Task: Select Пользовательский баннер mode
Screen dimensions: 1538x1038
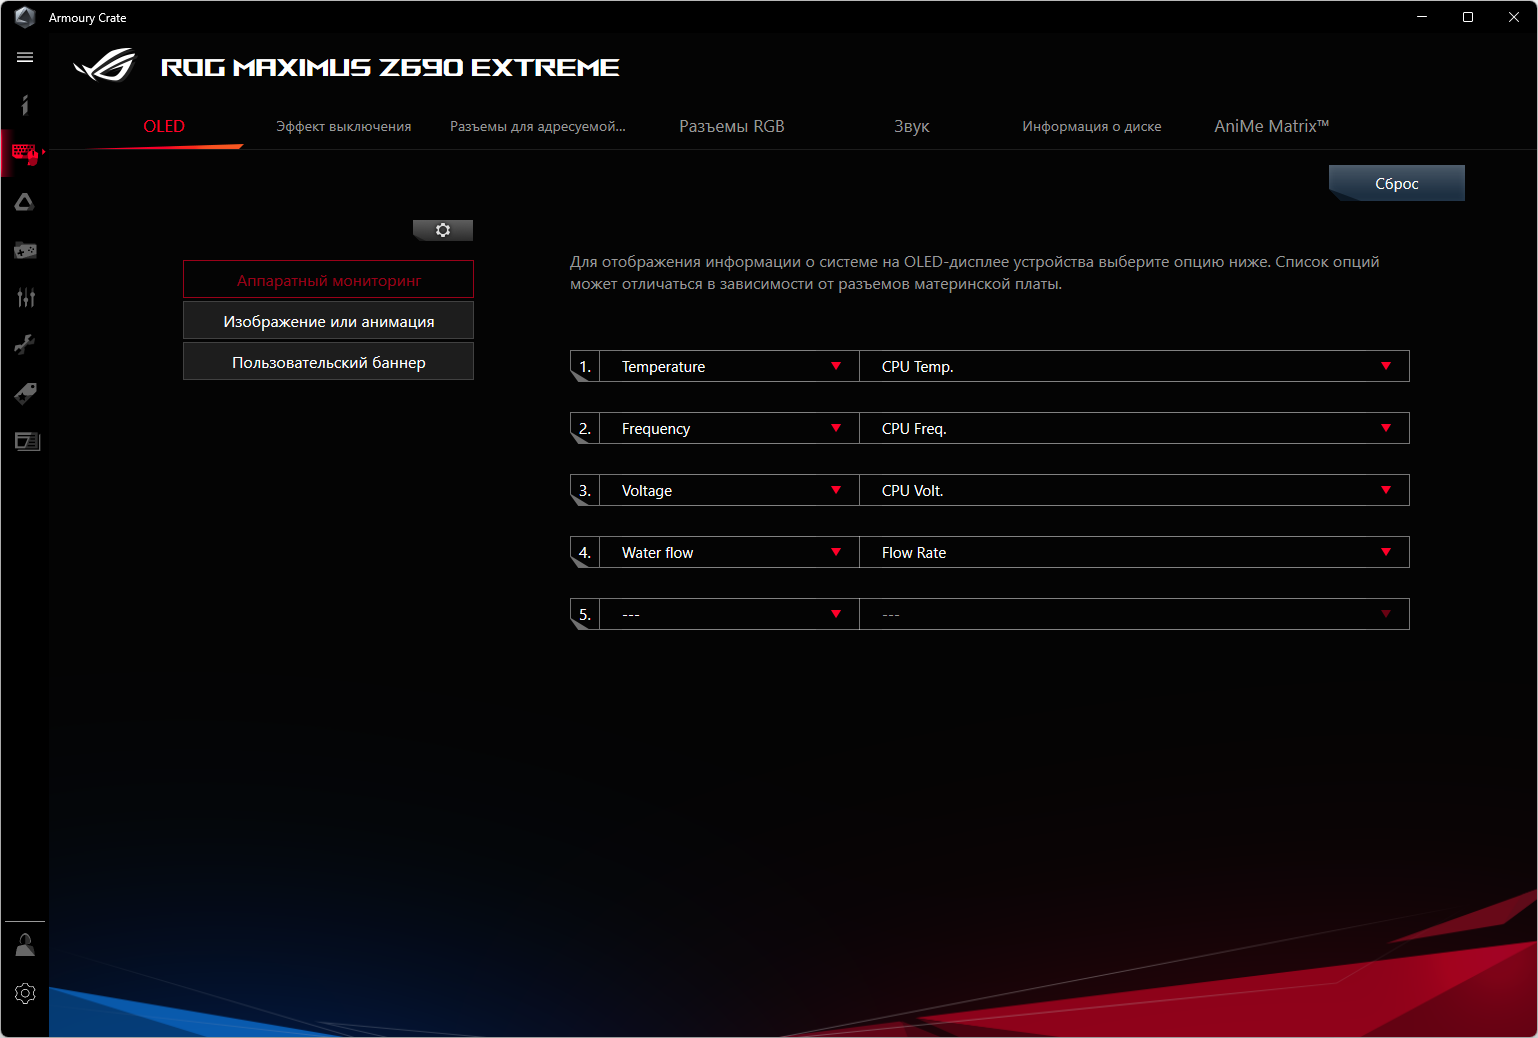Action: 328,362
